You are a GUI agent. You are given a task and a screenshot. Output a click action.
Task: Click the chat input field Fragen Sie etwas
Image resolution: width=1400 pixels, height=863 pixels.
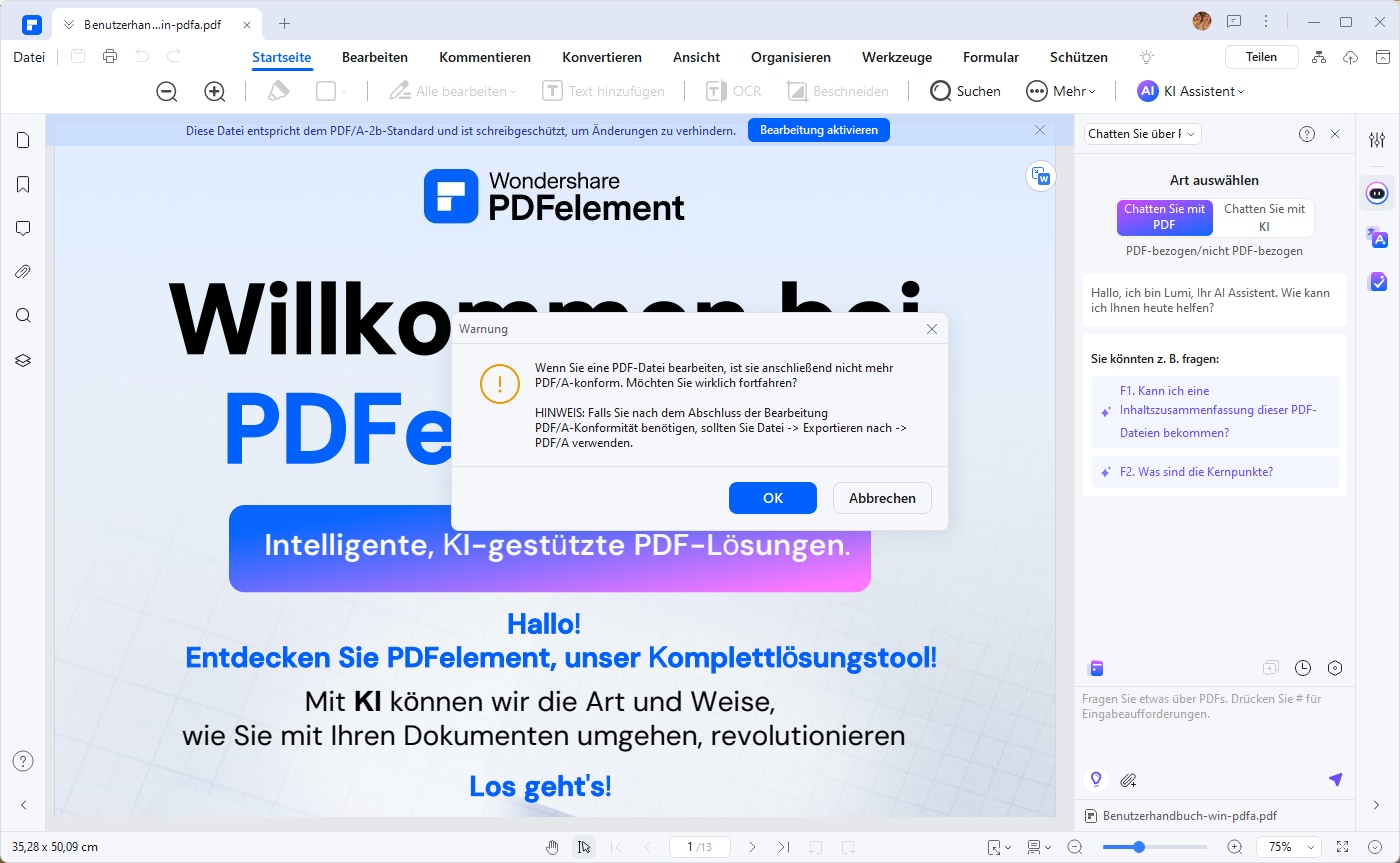coord(1215,724)
